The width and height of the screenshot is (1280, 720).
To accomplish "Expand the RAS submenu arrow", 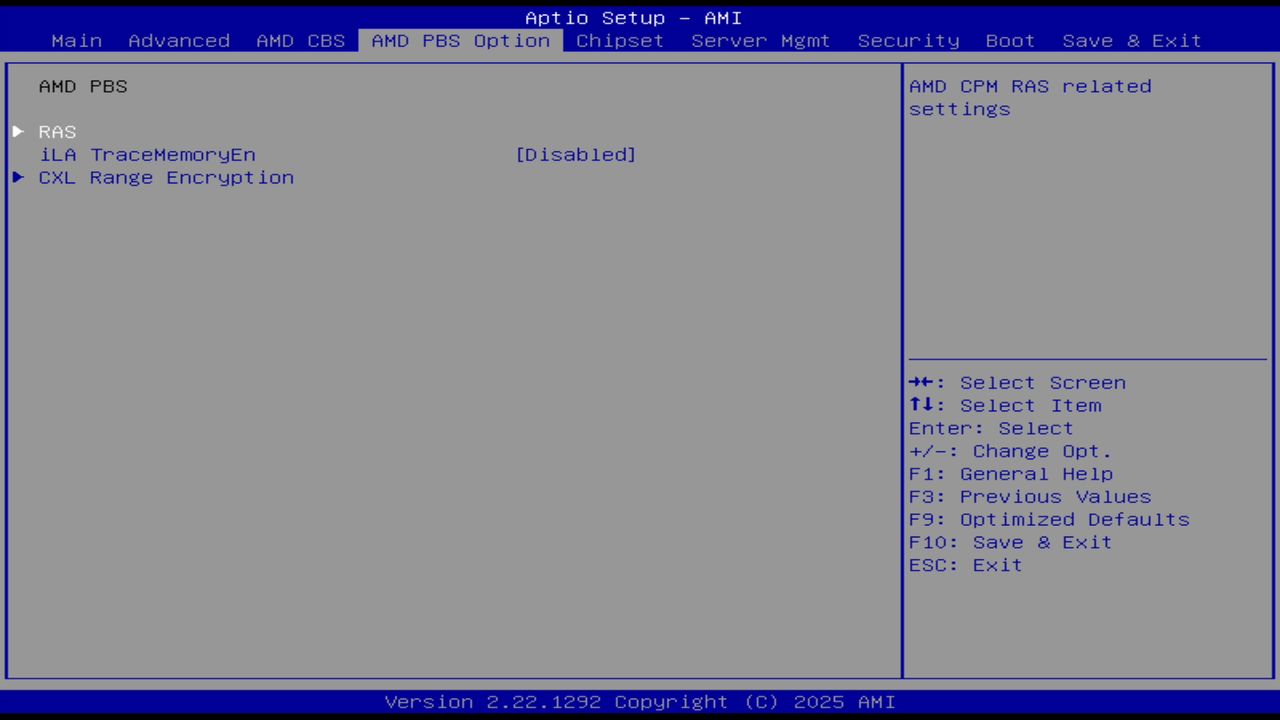I will [x=18, y=132].
